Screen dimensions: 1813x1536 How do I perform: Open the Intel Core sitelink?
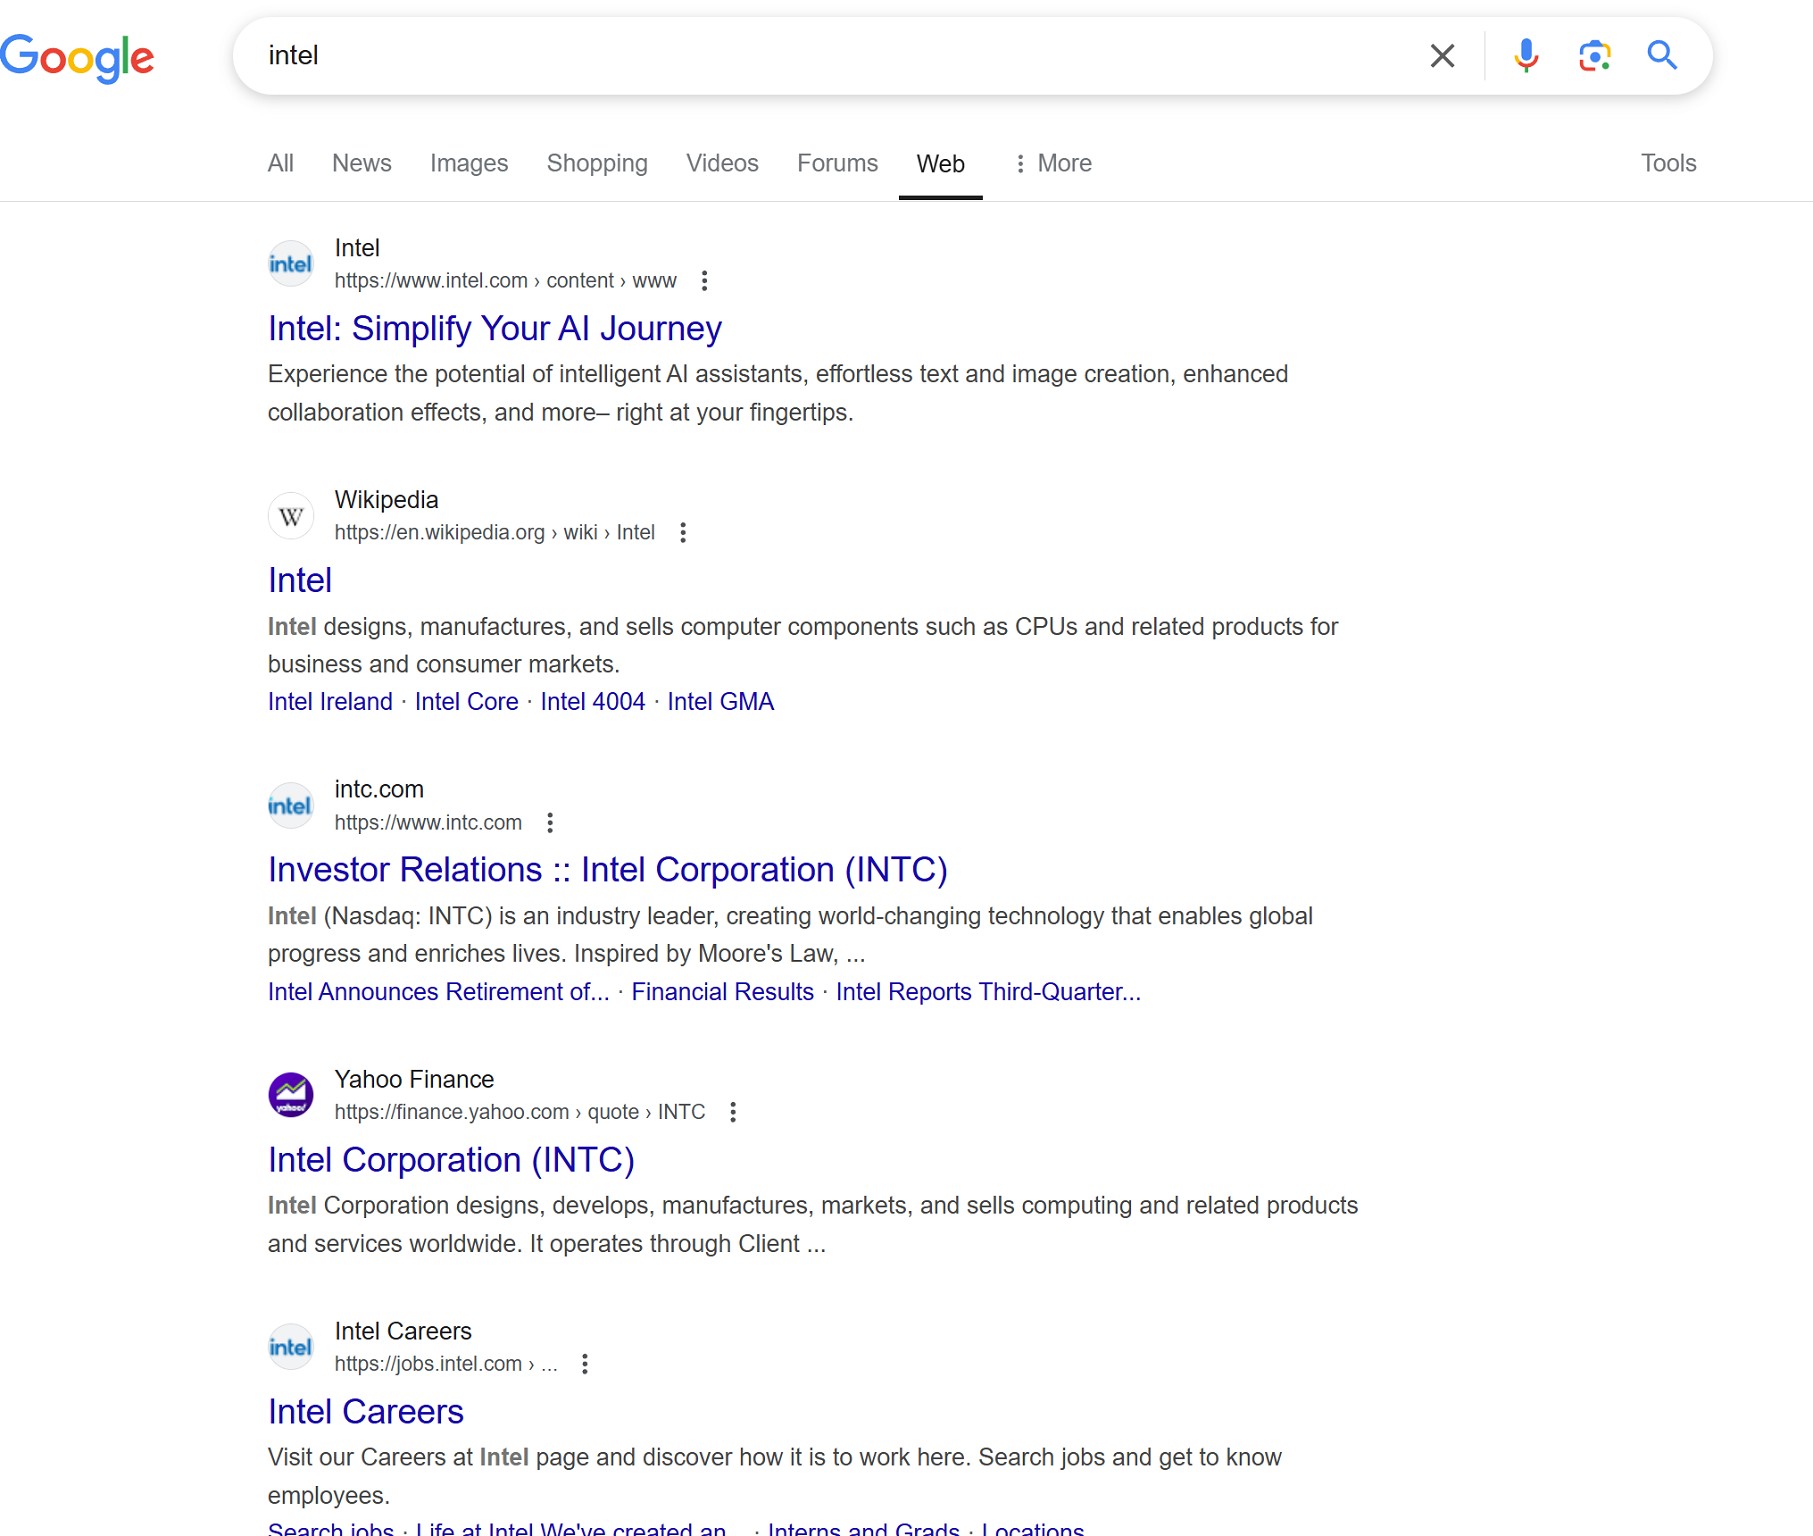click(467, 702)
